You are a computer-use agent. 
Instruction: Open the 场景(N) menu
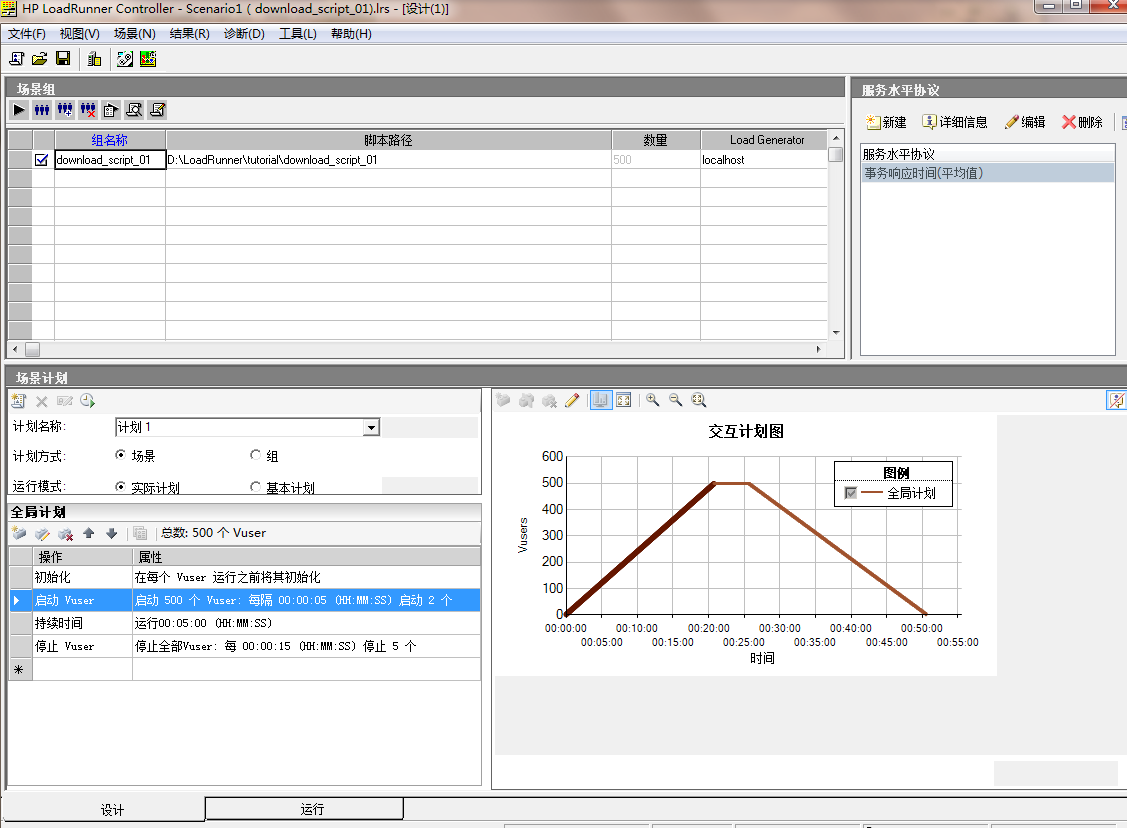(x=134, y=33)
